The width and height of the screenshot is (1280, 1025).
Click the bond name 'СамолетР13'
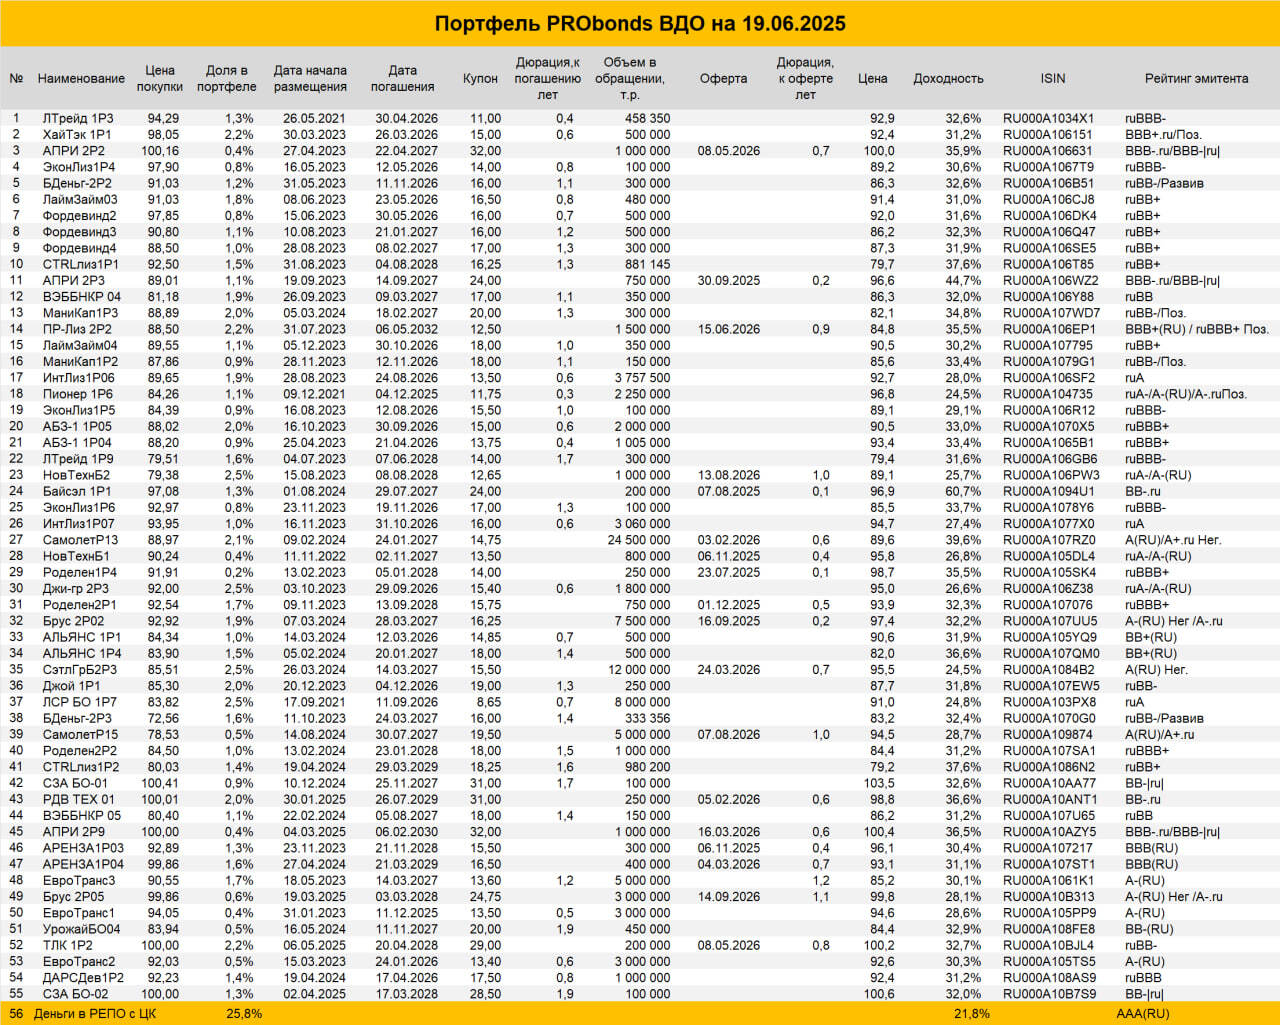[x=80, y=540]
